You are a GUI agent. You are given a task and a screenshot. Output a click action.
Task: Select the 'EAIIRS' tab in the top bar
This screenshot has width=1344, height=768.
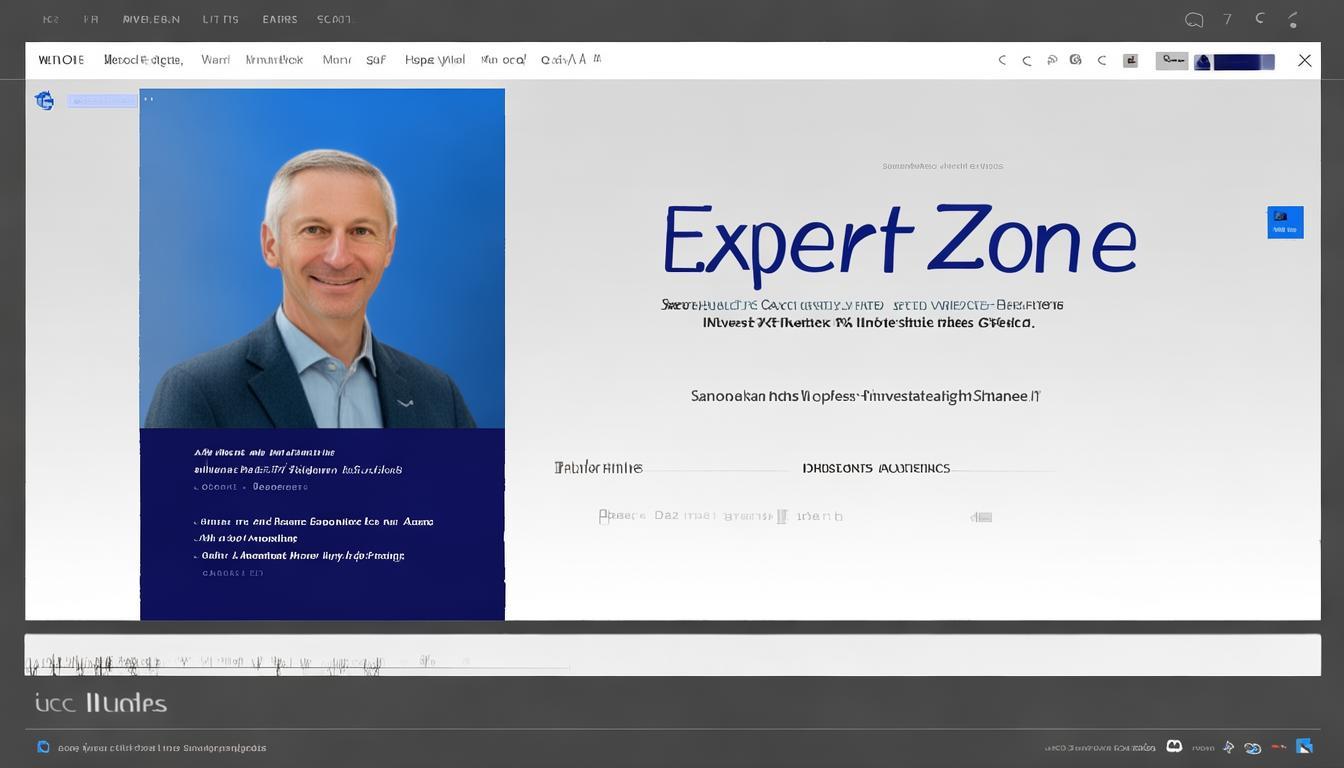click(280, 19)
